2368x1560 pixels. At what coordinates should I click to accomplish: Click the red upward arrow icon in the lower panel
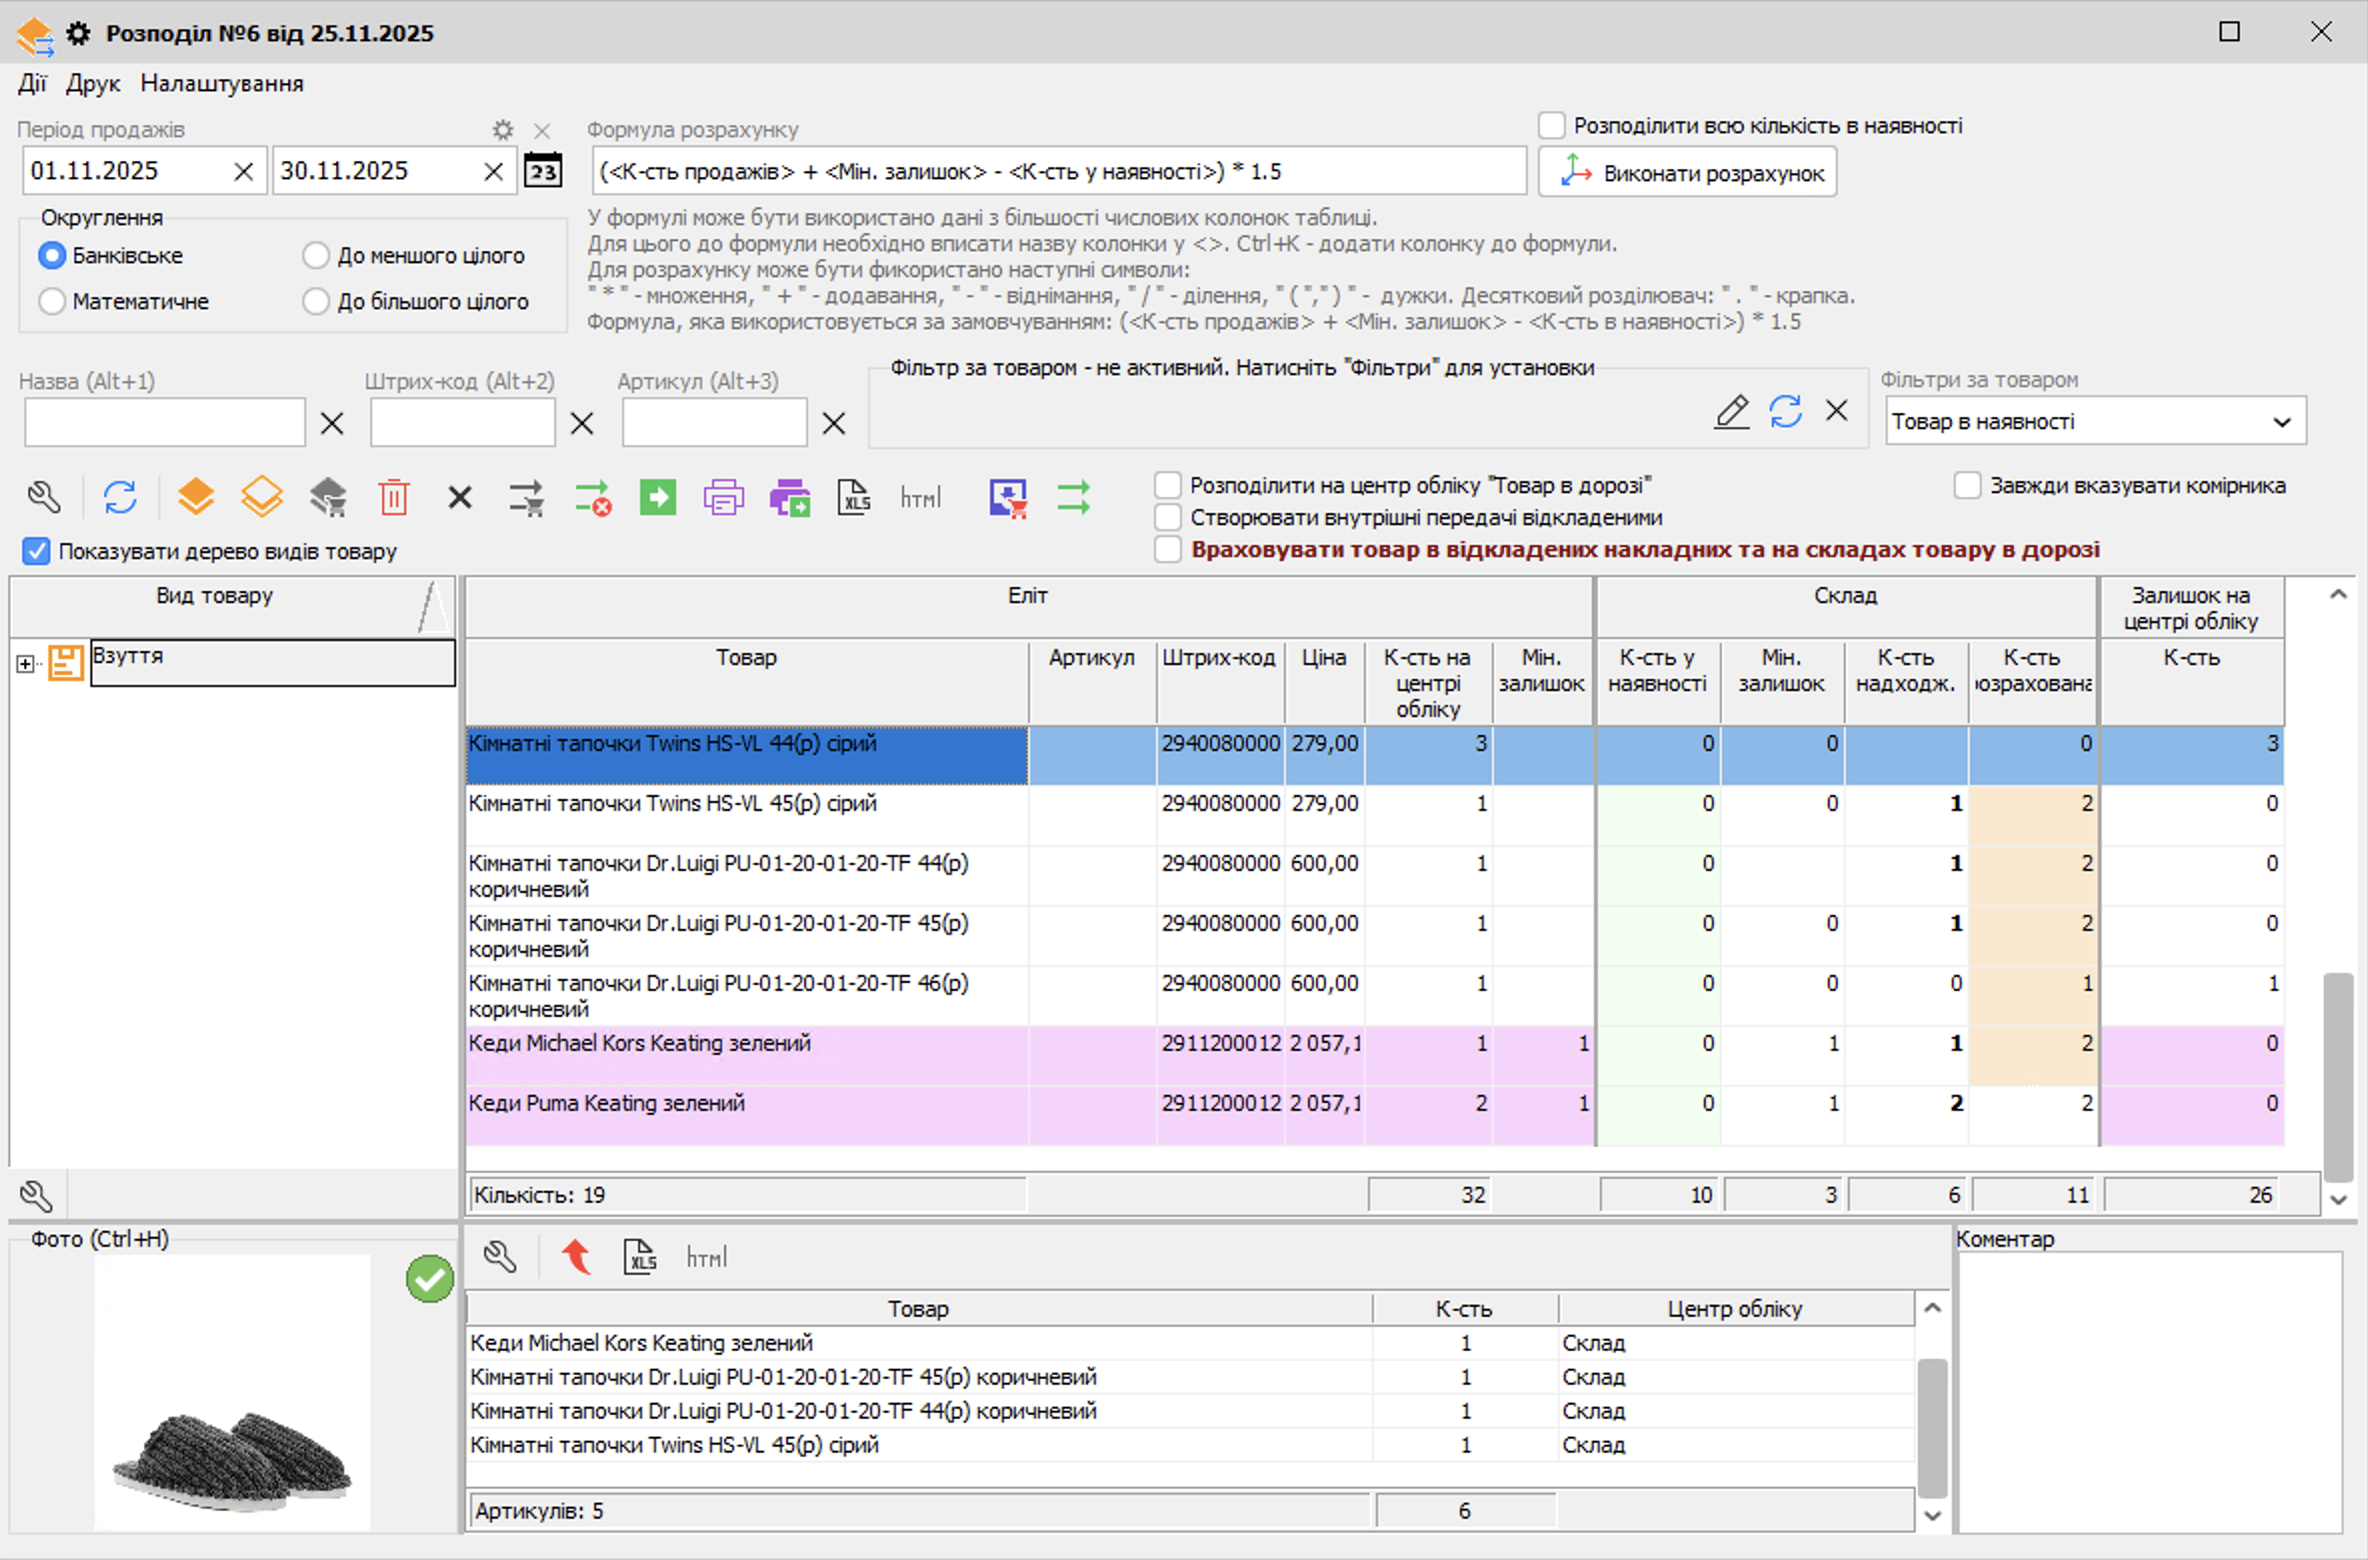coord(576,1256)
